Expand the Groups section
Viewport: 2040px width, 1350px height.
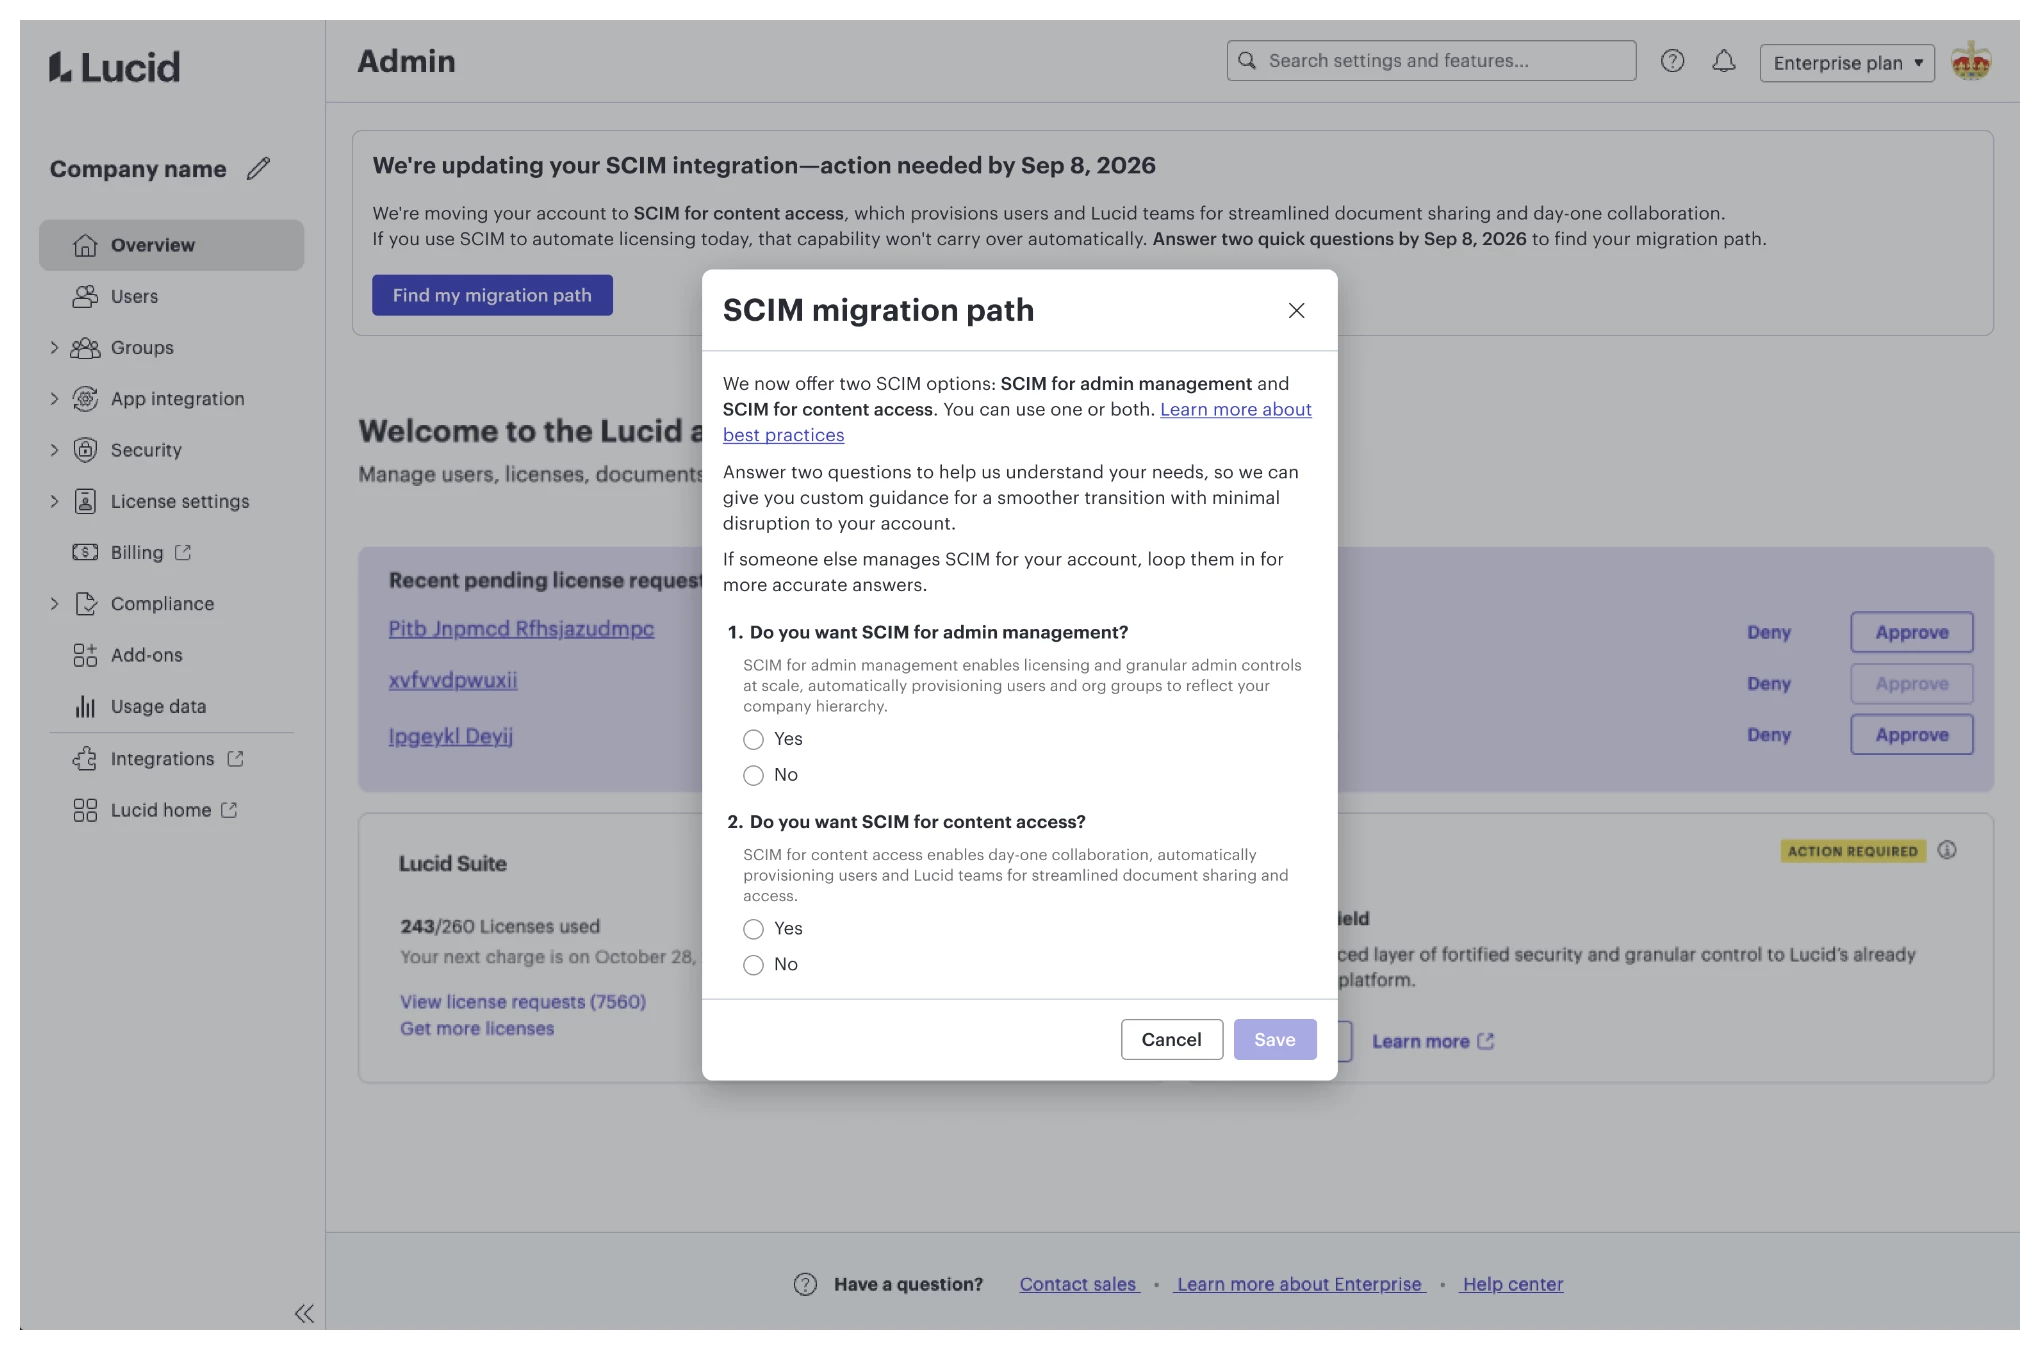(54, 347)
